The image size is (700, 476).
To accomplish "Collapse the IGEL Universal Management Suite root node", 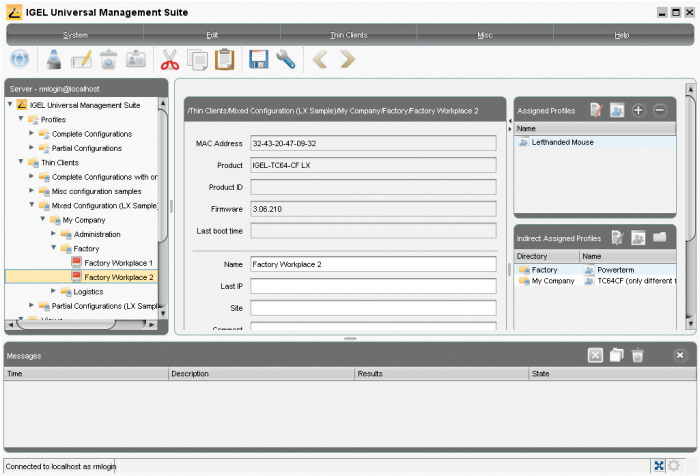I will [10, 104].
